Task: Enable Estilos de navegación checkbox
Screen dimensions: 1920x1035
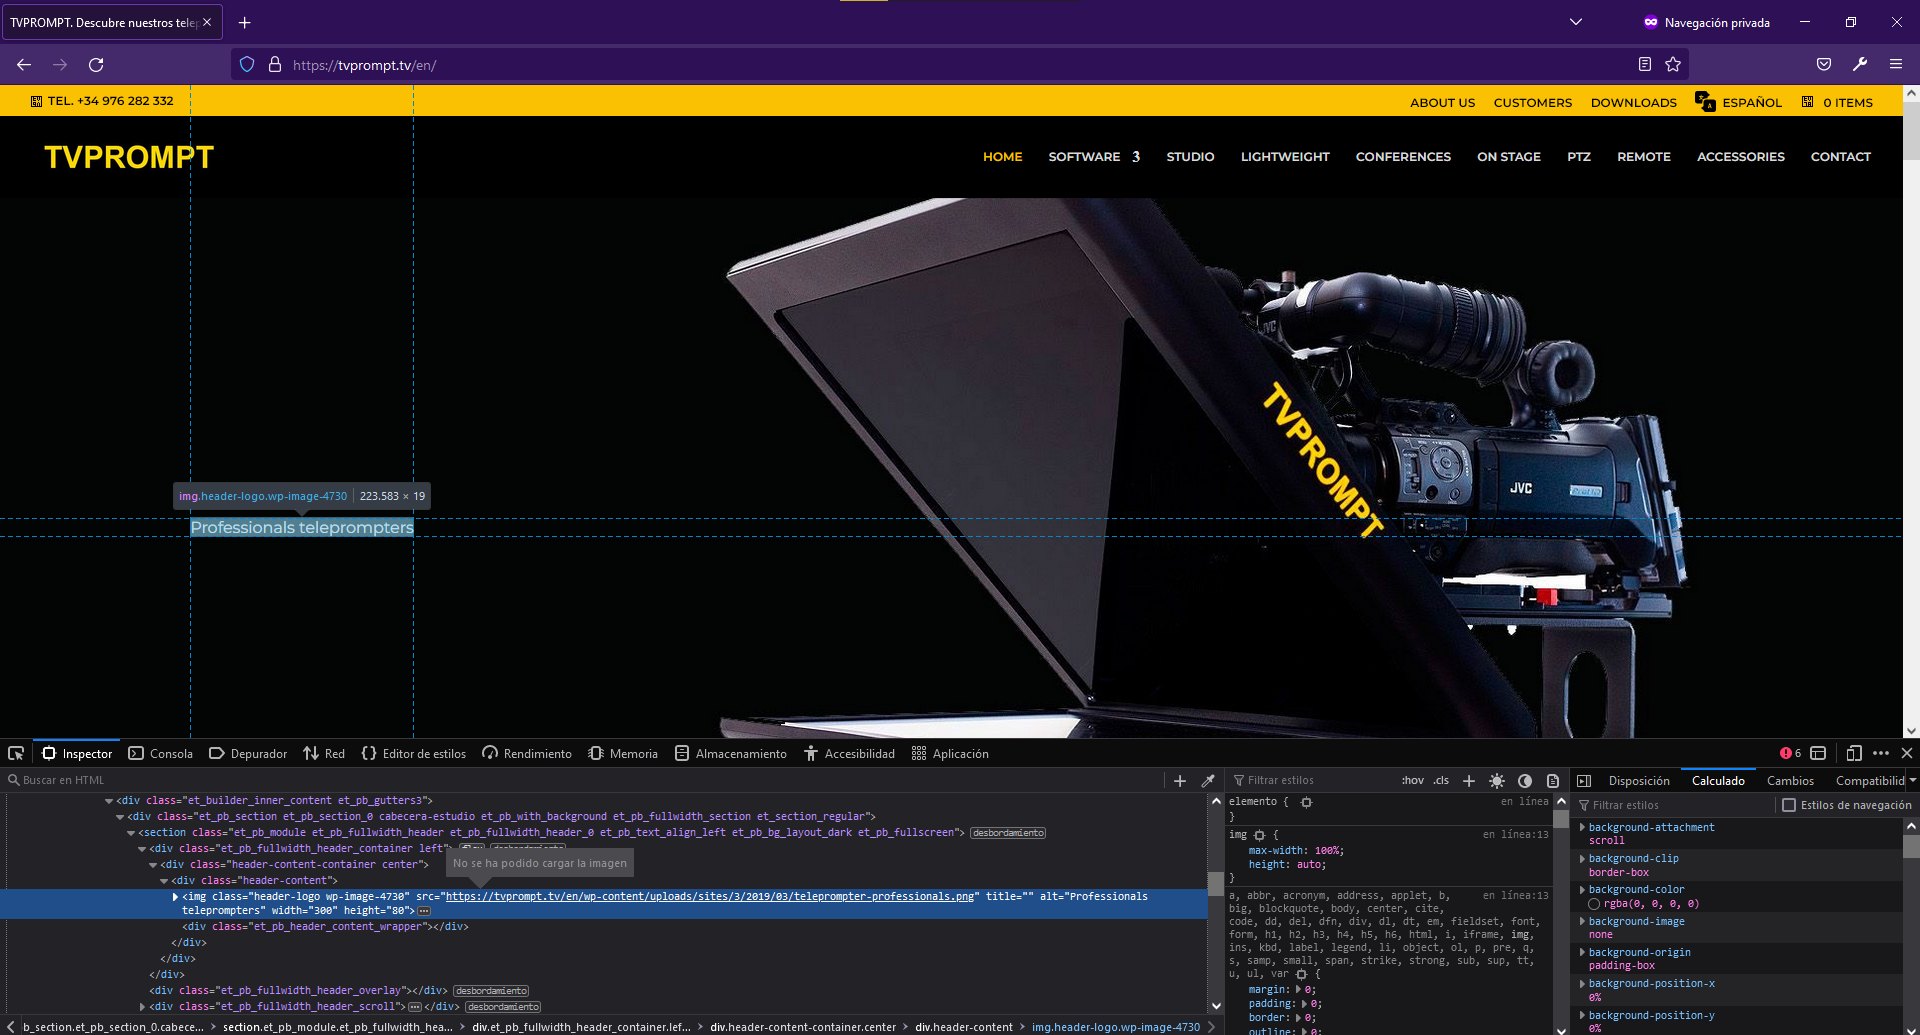Action: [1789, 805]
